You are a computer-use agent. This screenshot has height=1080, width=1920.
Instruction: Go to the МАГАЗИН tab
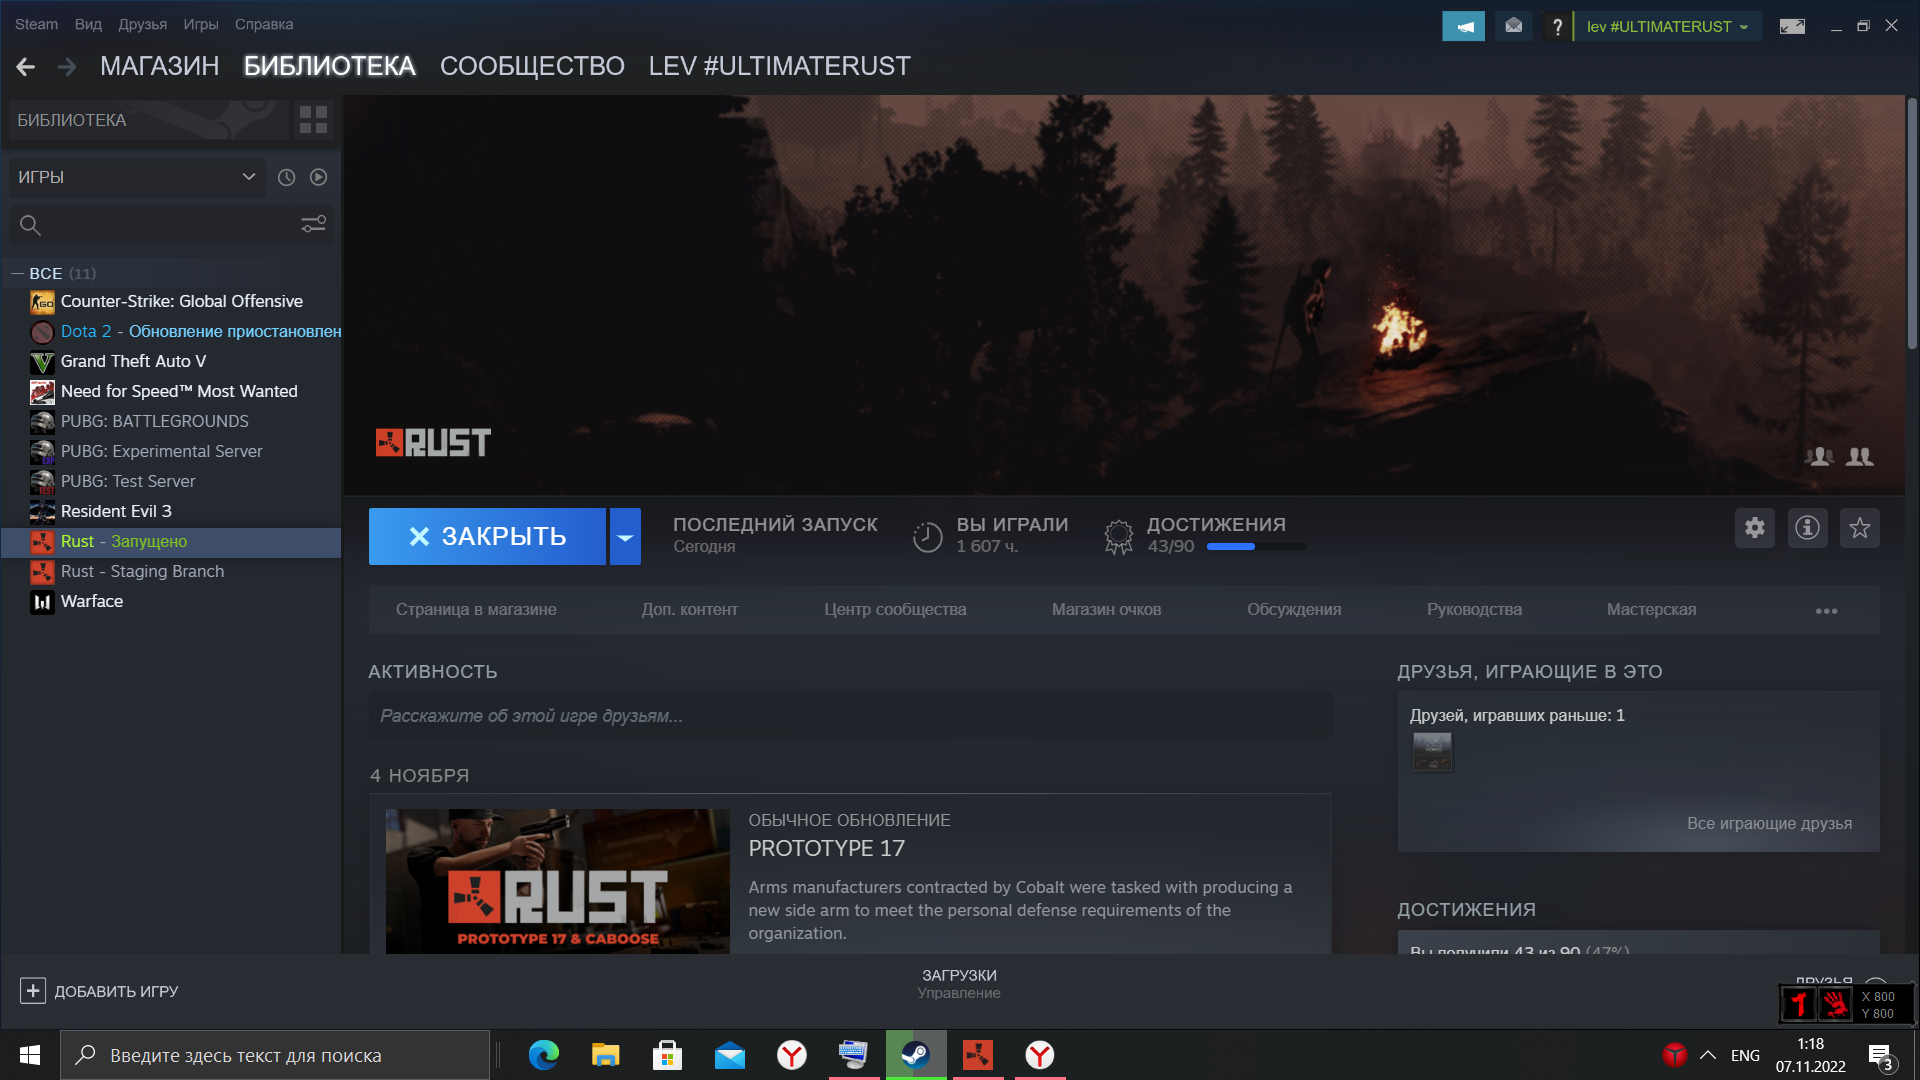point(159,66)
